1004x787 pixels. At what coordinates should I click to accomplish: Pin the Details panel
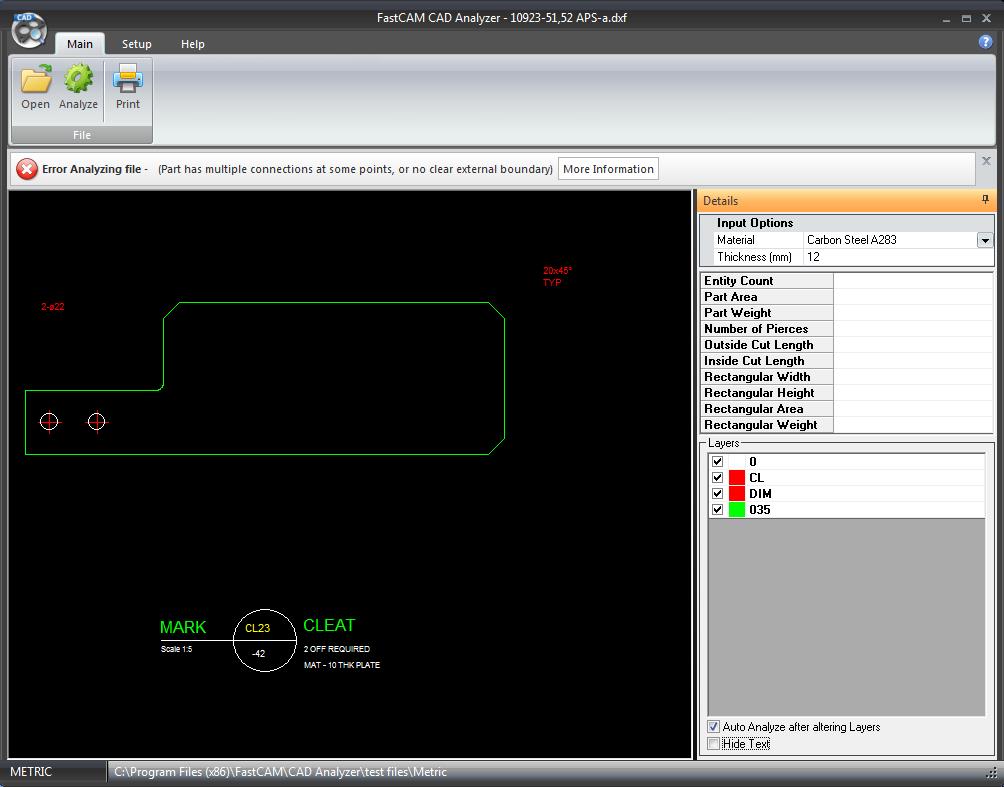985,200
